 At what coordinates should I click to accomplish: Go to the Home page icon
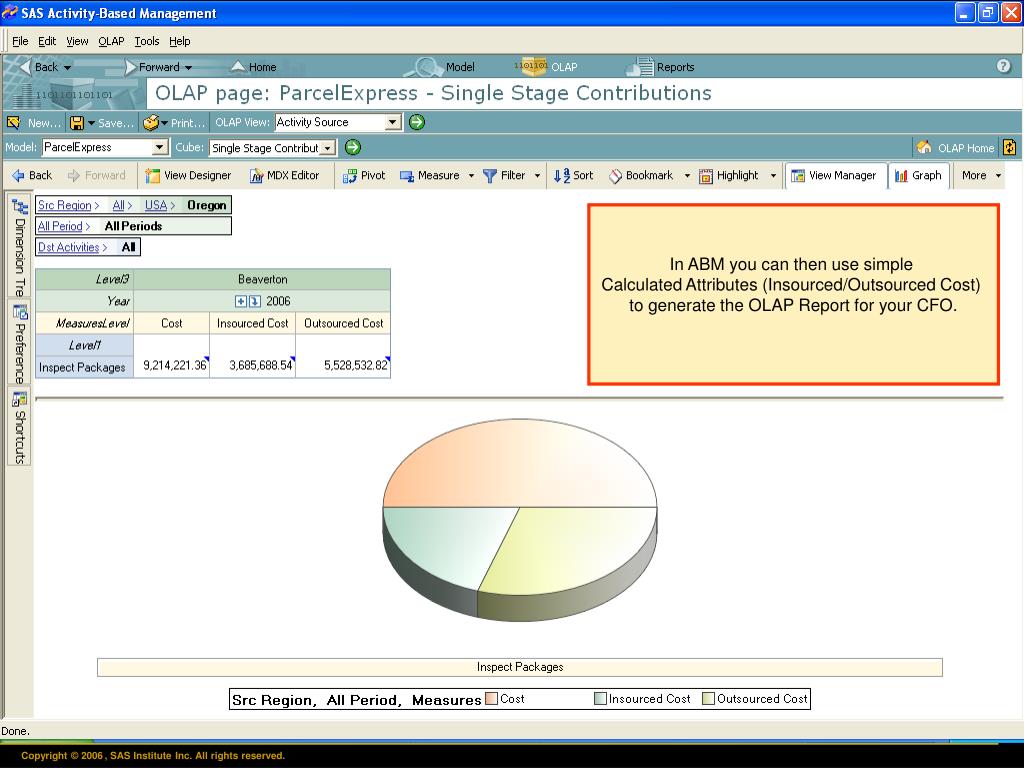(238, 67)
